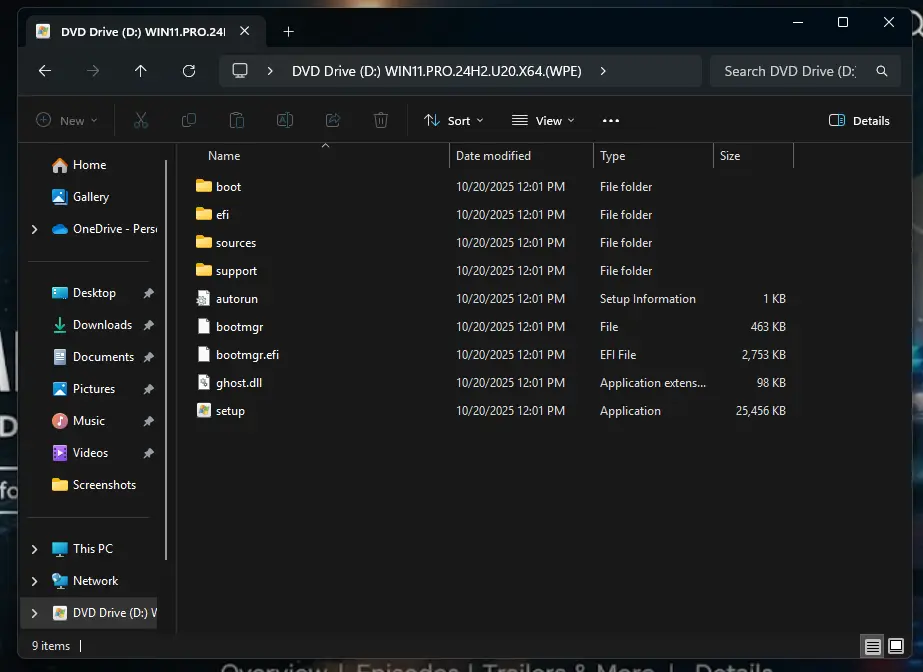Close the DVD Drive tab
The height and width of the screenshot is (672, 923).
point(245,31)
